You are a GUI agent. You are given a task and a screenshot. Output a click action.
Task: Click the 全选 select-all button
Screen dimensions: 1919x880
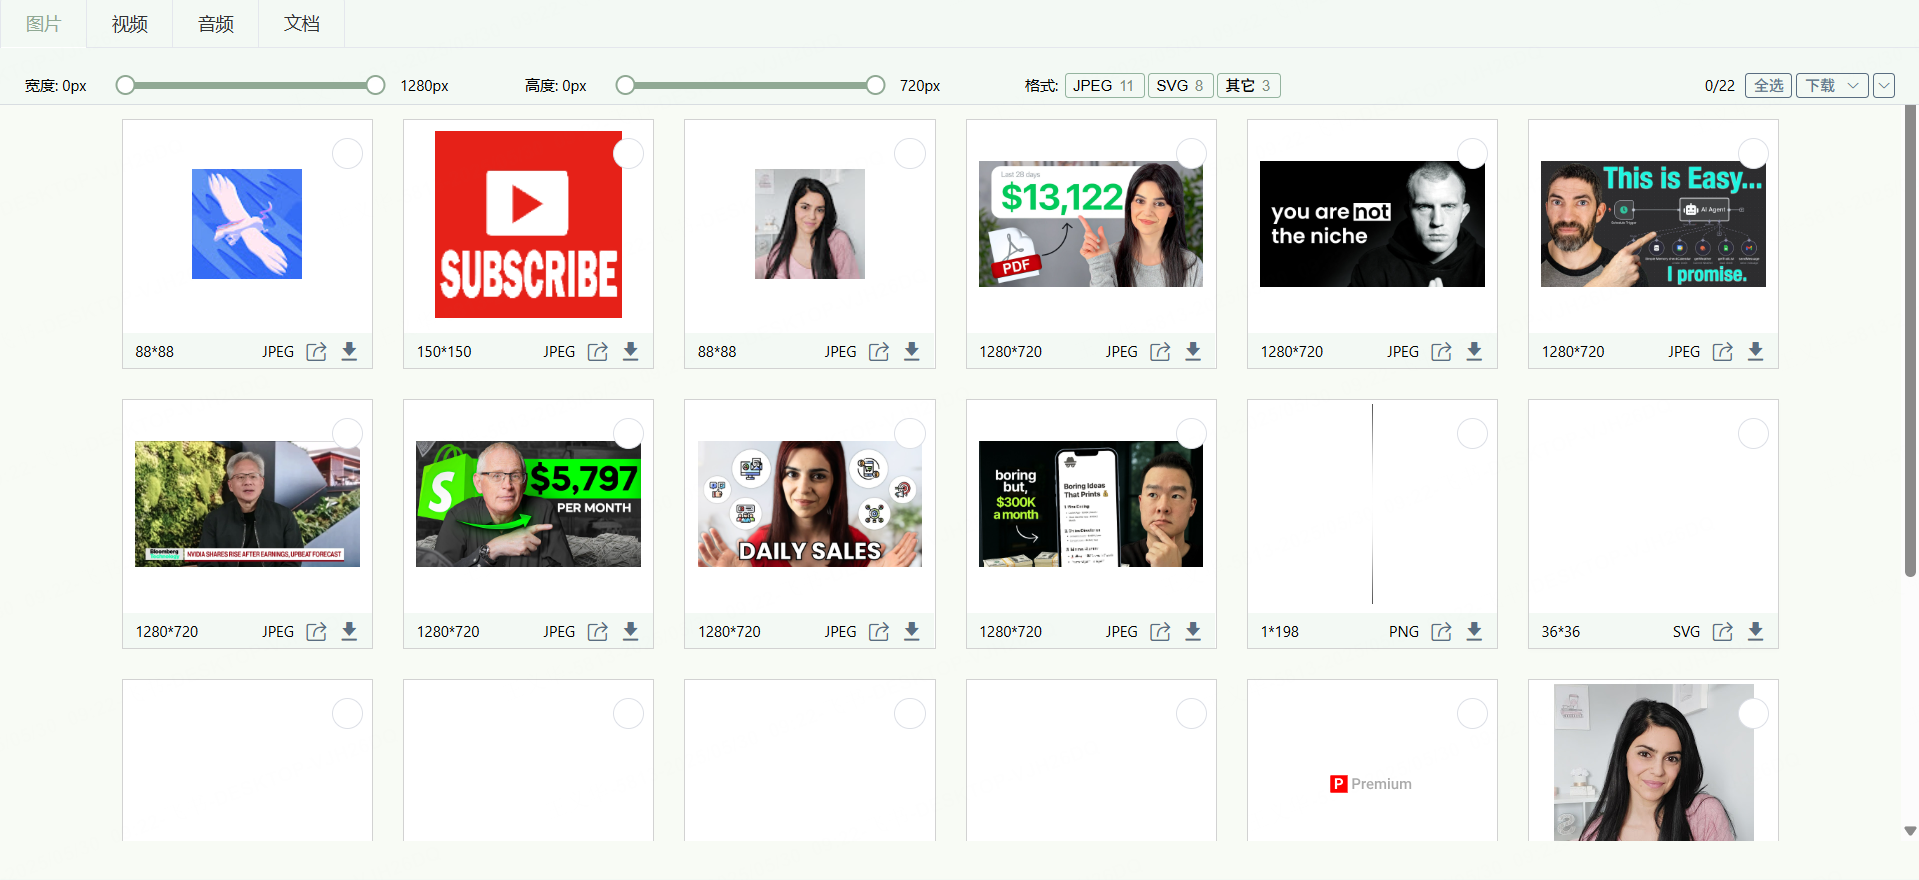point(1768,86)
